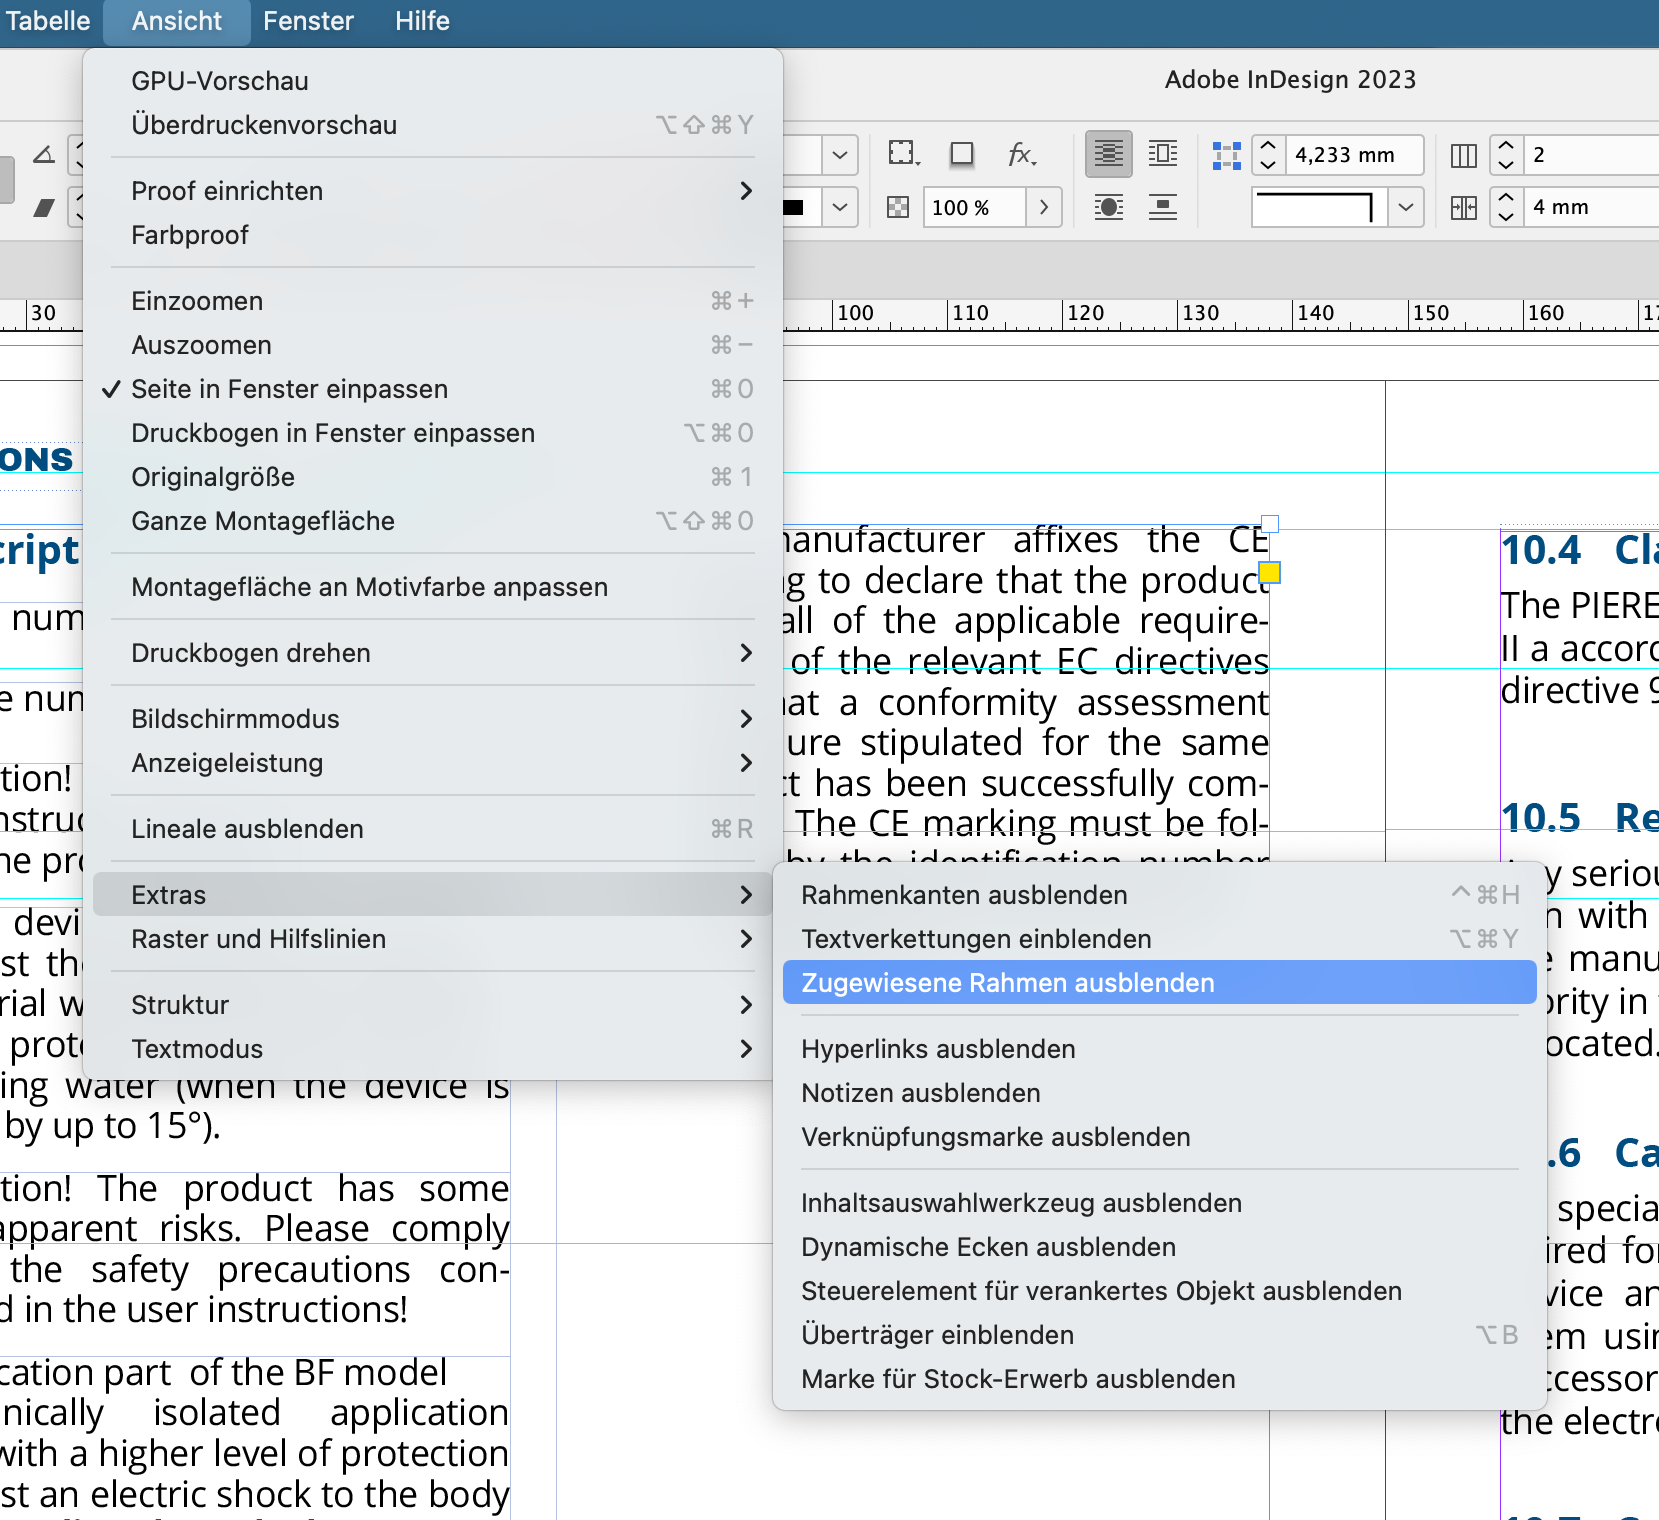
Task: Expand Druckbogen drehen submenu
Action: (432, 653)
